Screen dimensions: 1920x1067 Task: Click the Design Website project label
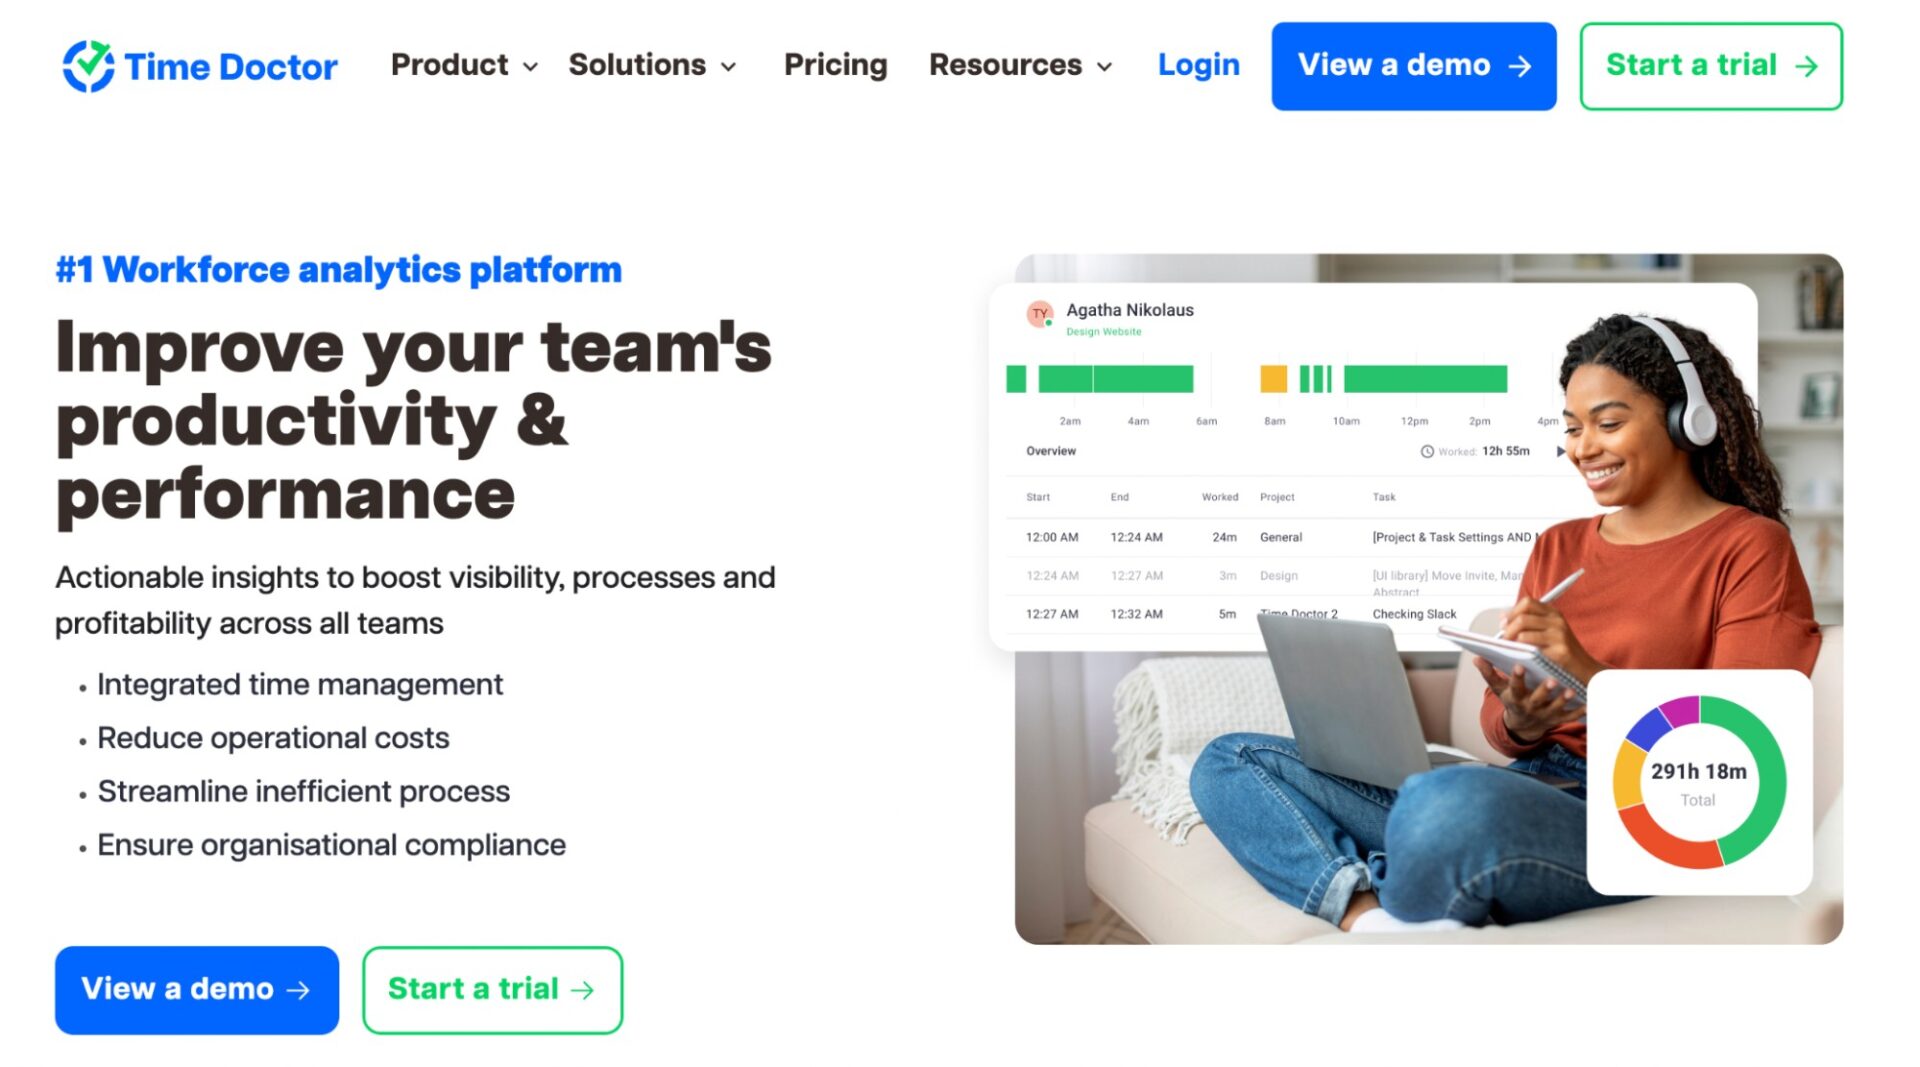(1104, 331)
